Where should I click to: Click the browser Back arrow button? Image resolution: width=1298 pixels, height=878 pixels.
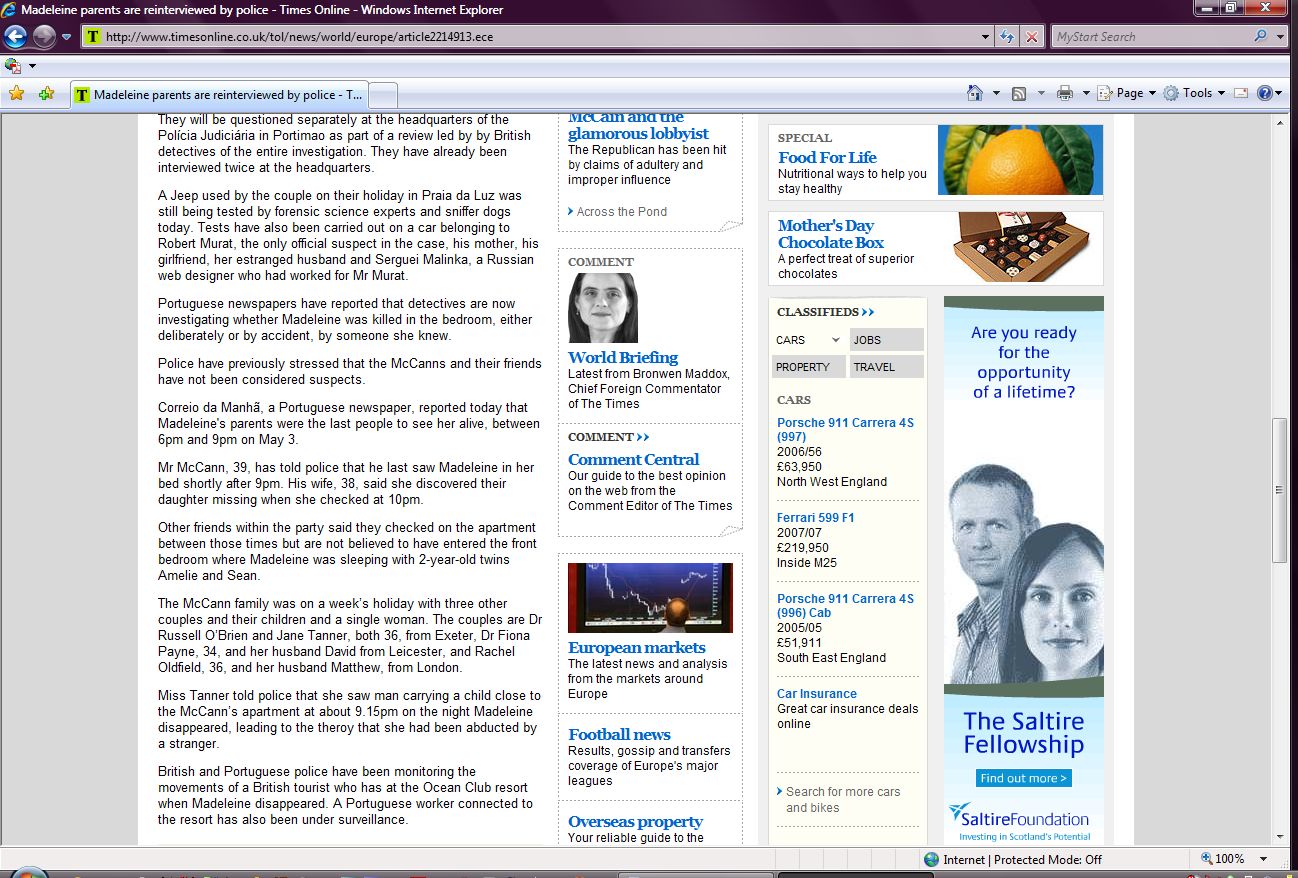tap(16, 37)
